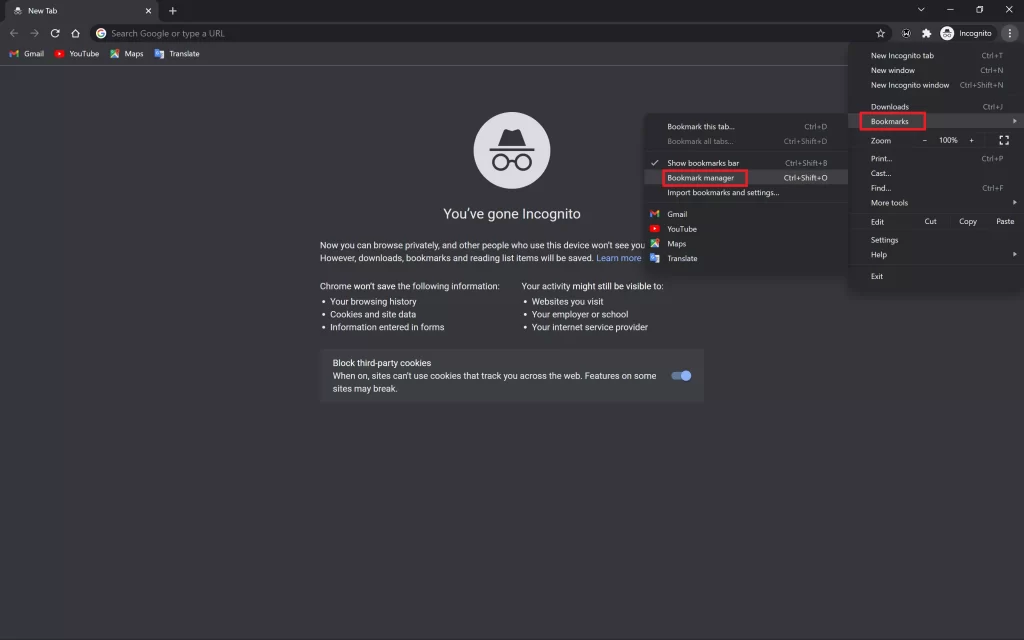Select Gmail in the Bookmarks submenu
Screen dimensions: 1024x640
pyautogui.click(x=746, y=214)
